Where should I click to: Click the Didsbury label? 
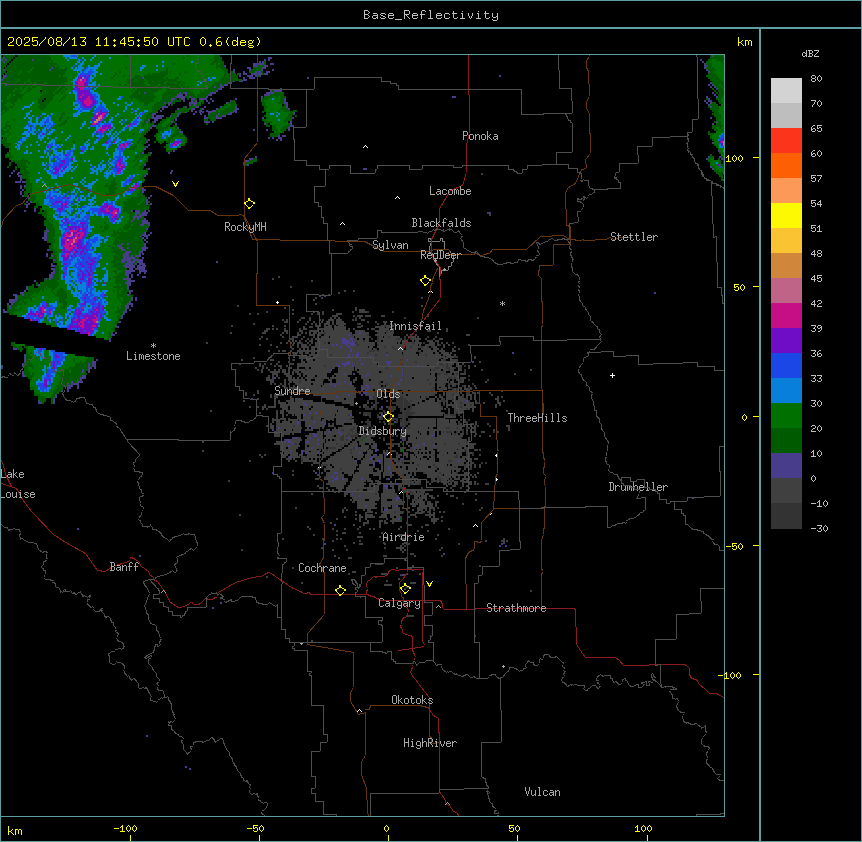click(383, 431)
